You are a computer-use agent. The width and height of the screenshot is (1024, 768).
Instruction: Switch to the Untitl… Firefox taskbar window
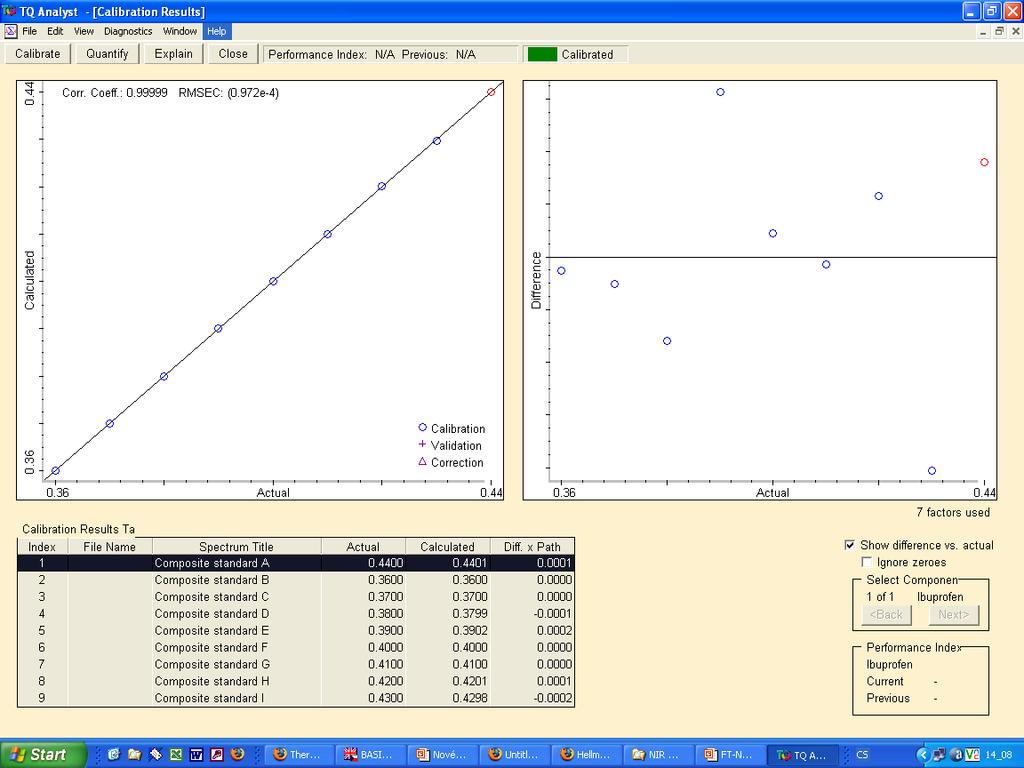click(513, 754)
